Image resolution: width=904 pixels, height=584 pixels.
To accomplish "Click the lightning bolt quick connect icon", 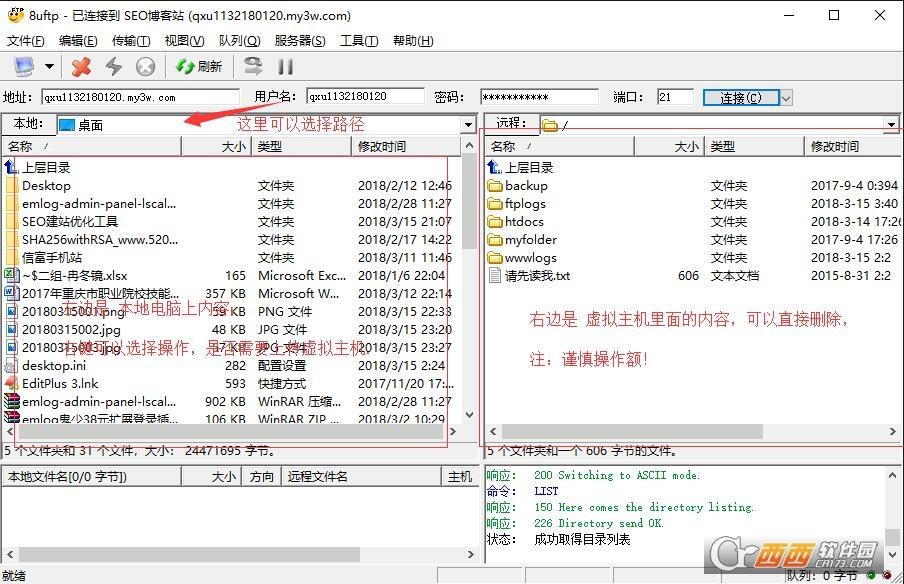I will [114, 66].
